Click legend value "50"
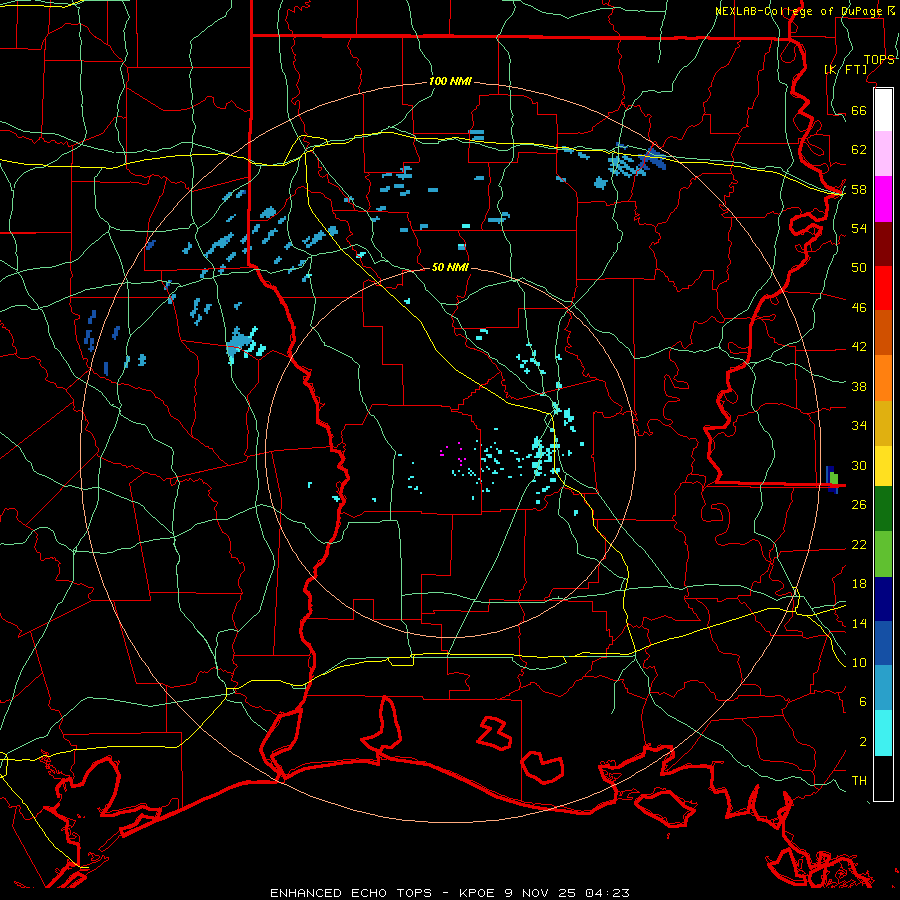900x900 pixels. pyautogui.click(x=859, y=267)
